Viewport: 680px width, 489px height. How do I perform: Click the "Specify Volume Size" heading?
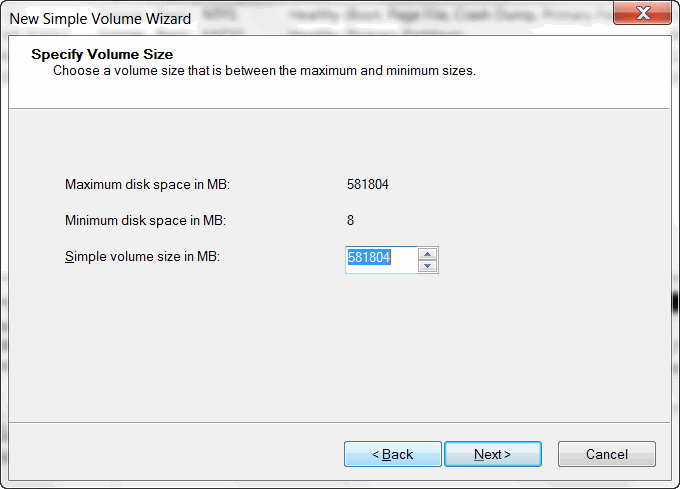102,54
